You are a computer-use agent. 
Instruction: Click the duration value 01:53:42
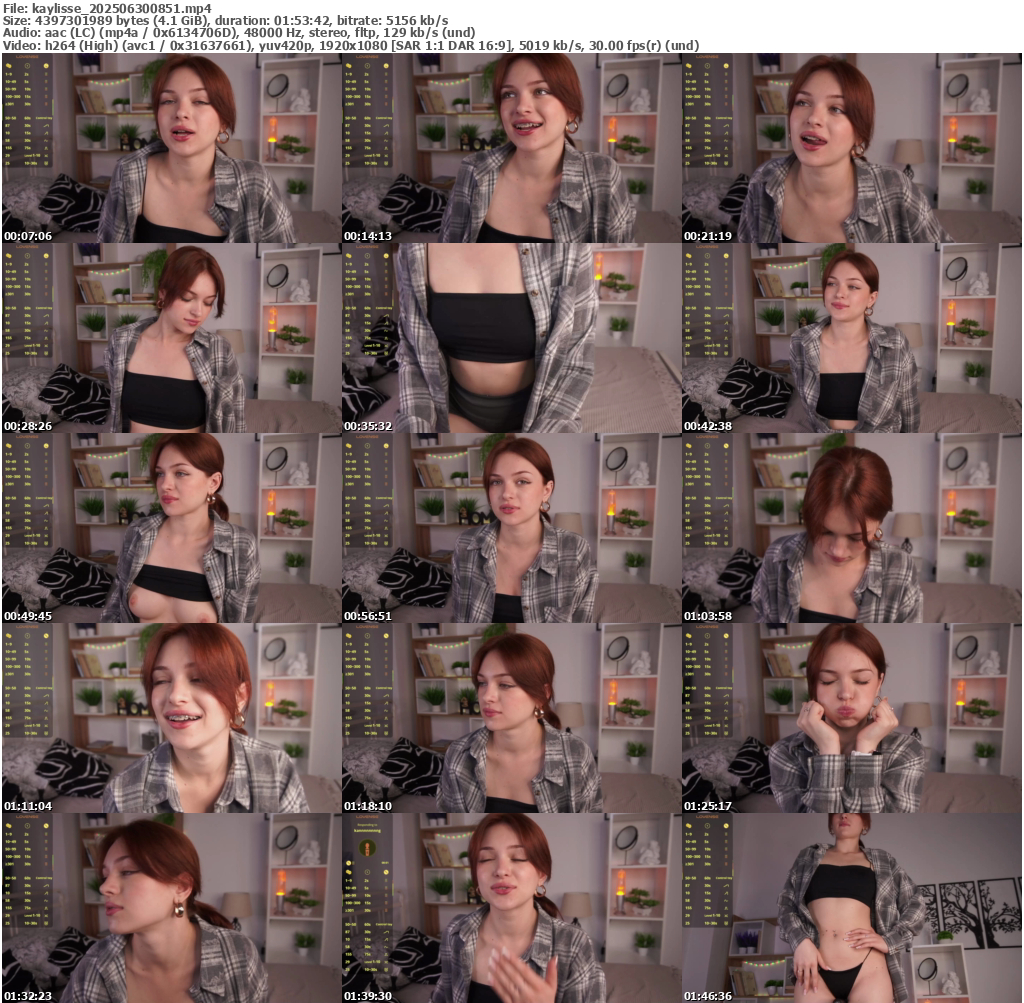tap(297, 20)
